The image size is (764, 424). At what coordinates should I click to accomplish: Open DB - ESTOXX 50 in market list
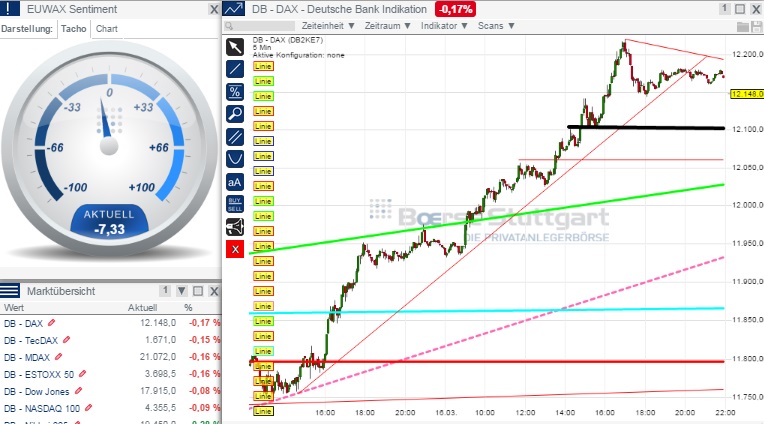point(39,374)
